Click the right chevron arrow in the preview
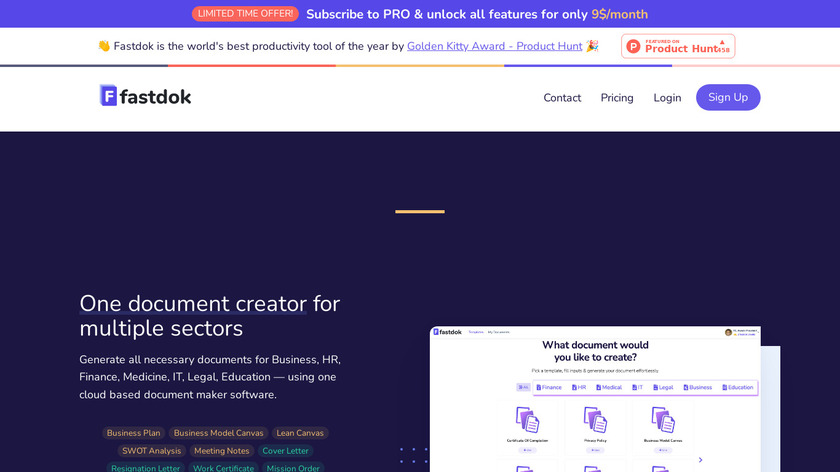 (700, 460)
